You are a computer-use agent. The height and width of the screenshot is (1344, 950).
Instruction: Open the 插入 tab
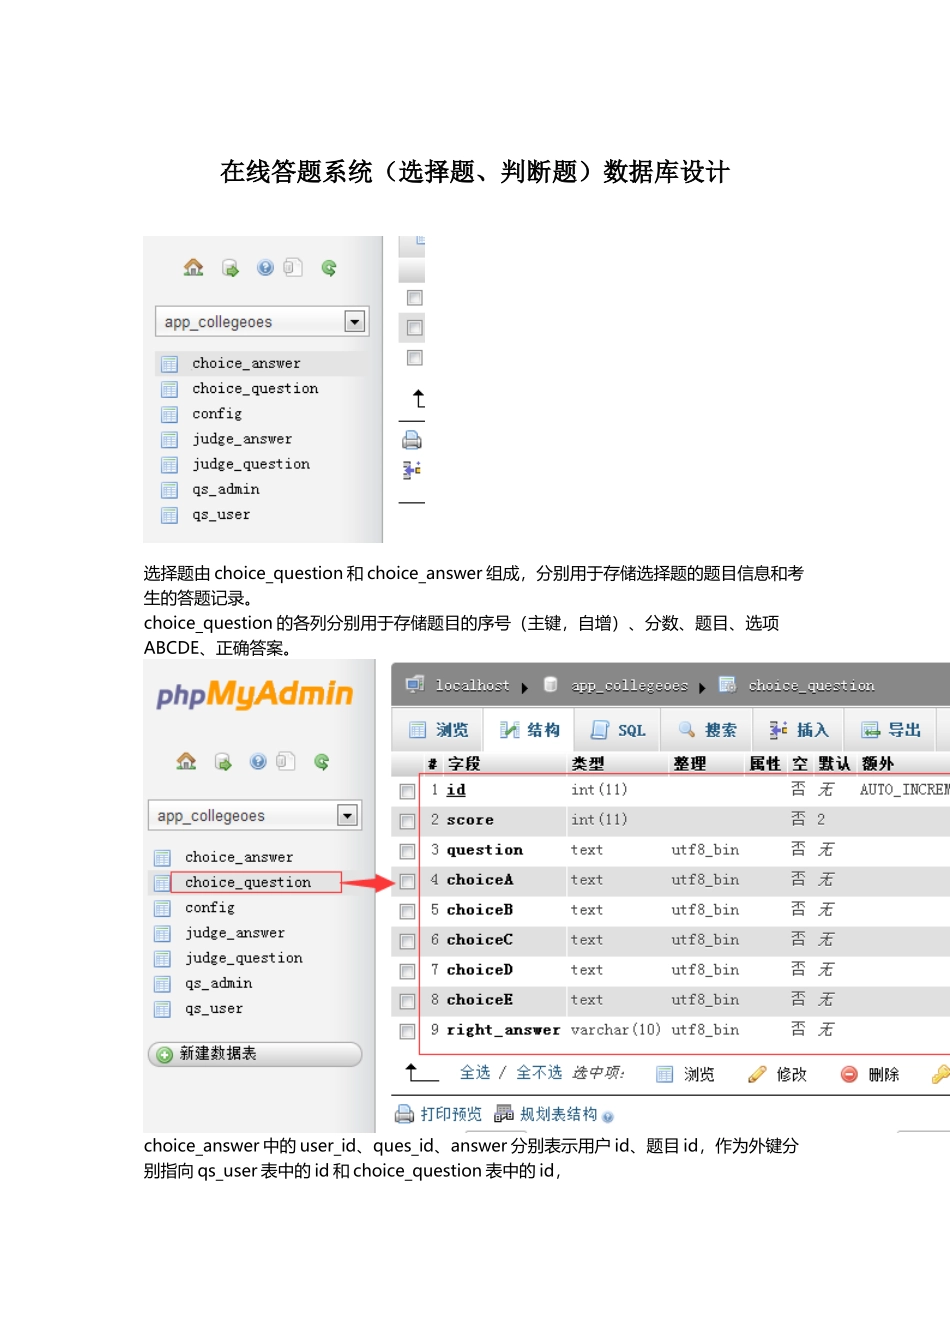pyautogui.click(x=798, y=730)
